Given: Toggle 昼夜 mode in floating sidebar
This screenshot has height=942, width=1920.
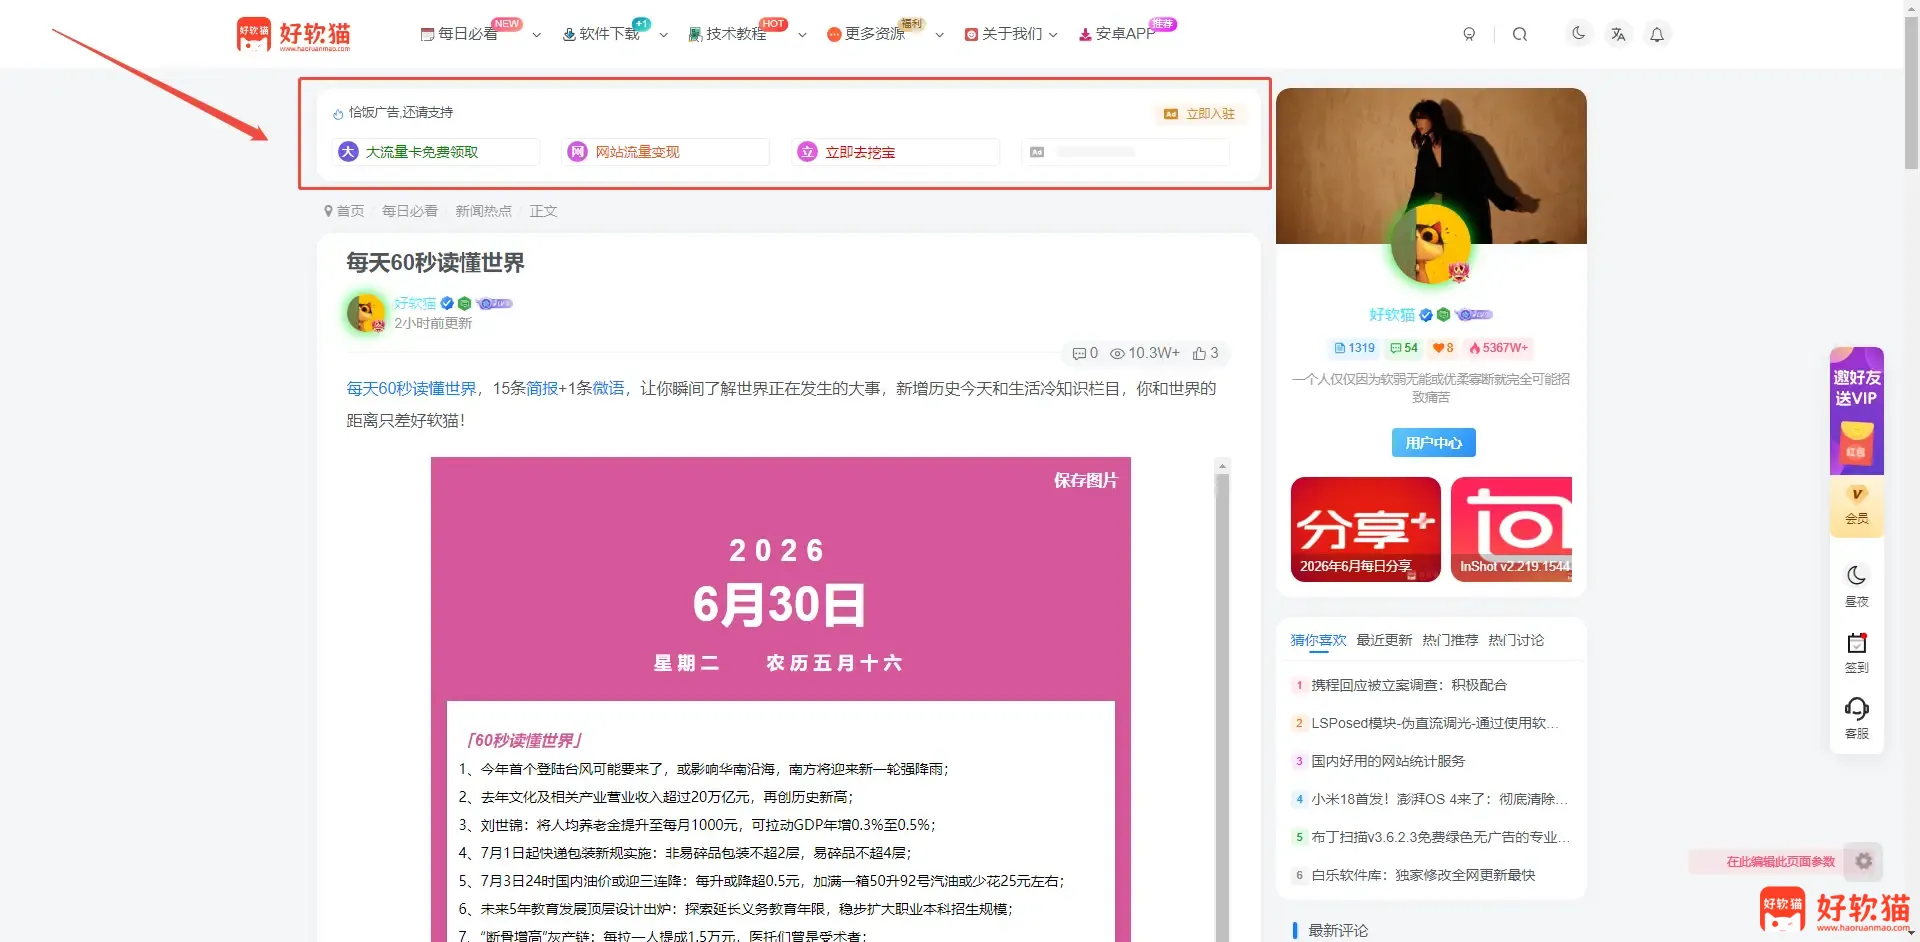Looking at the screenshot, I should click(1857, 586).
